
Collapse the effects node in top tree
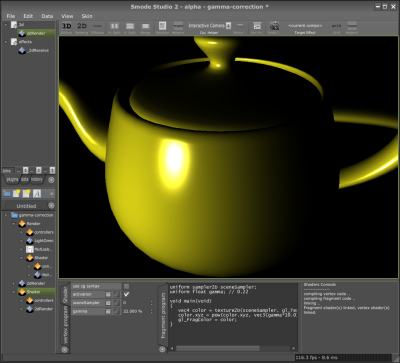coord(6,42)
